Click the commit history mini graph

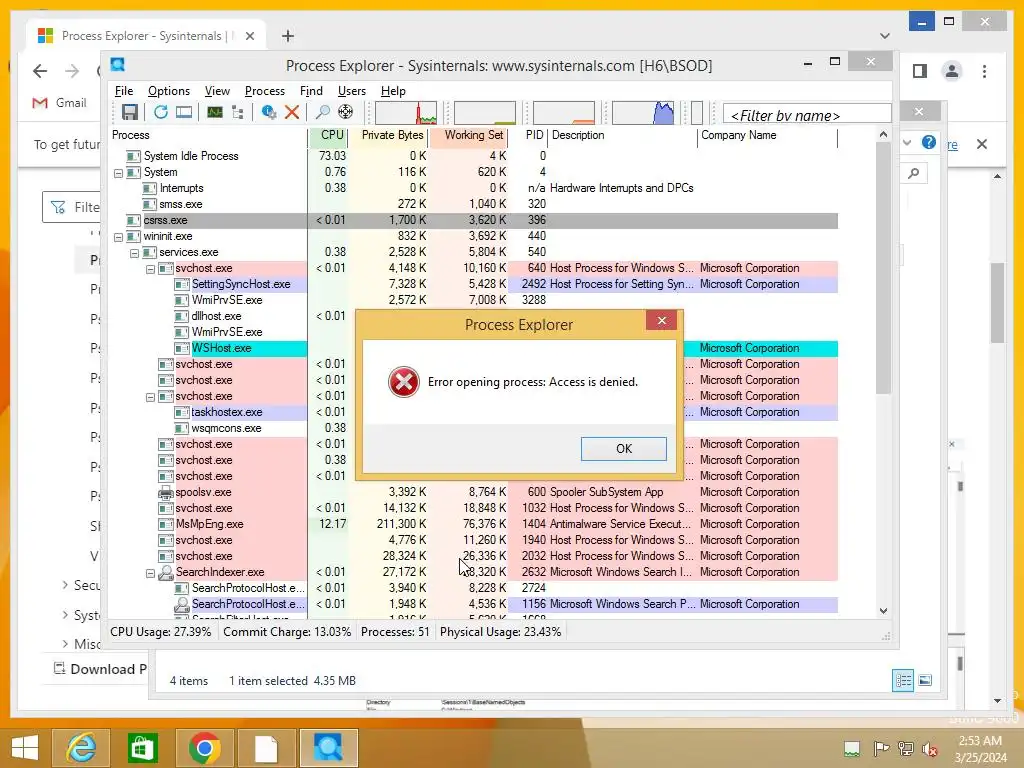(485, 112)
